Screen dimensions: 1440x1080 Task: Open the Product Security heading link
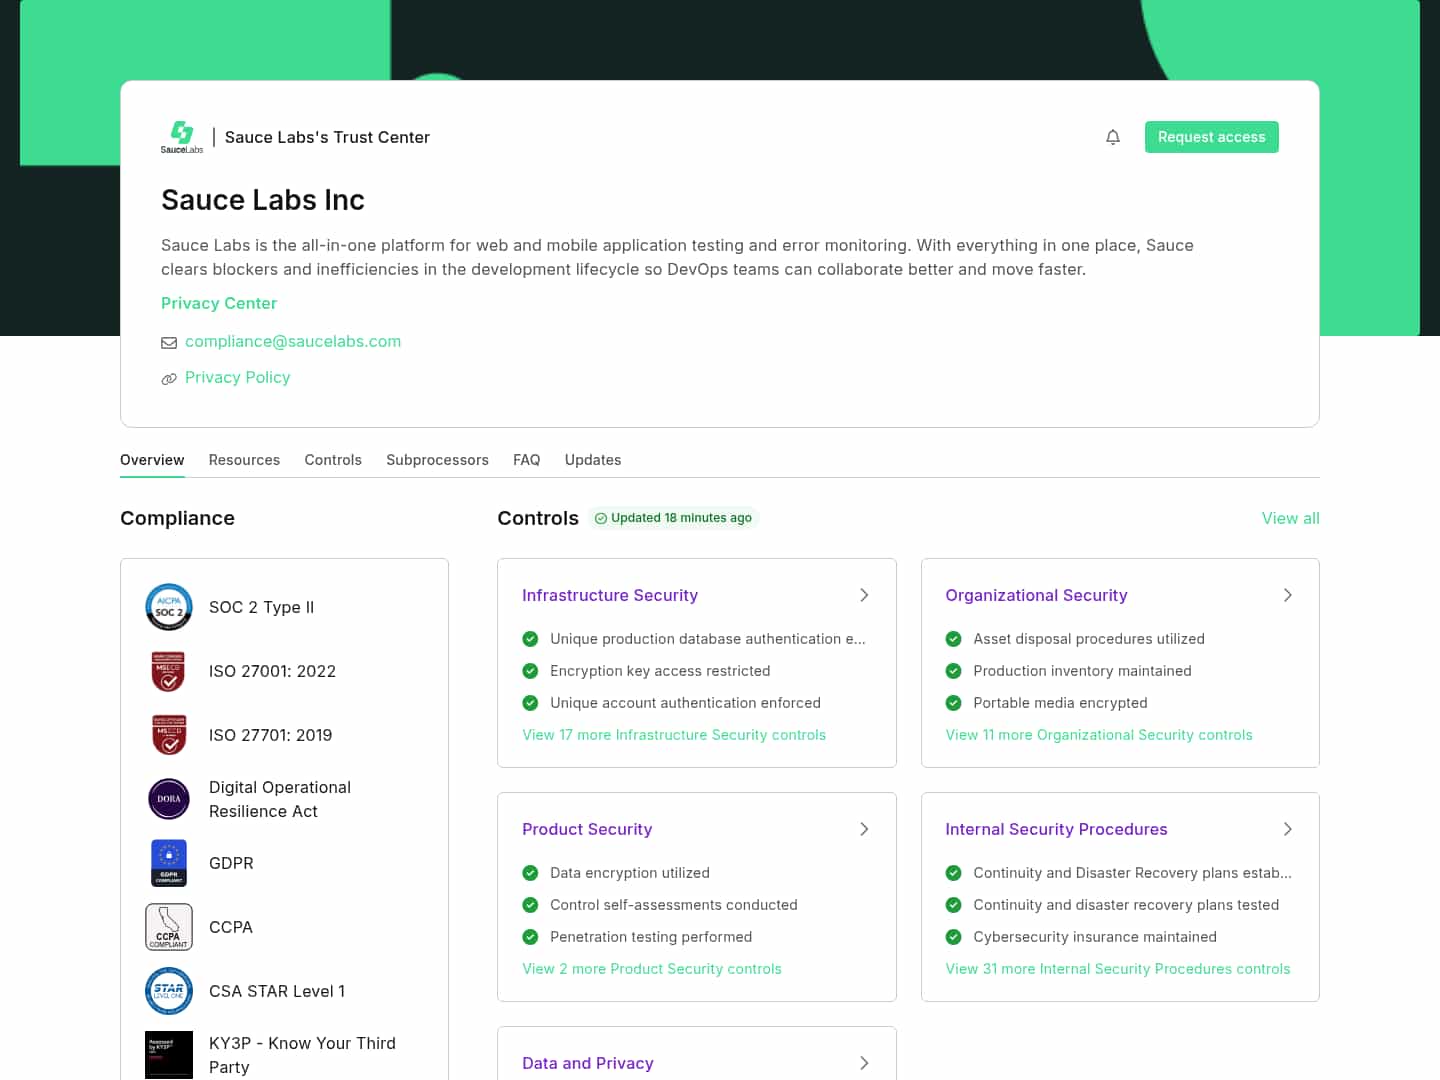[587, 829]
